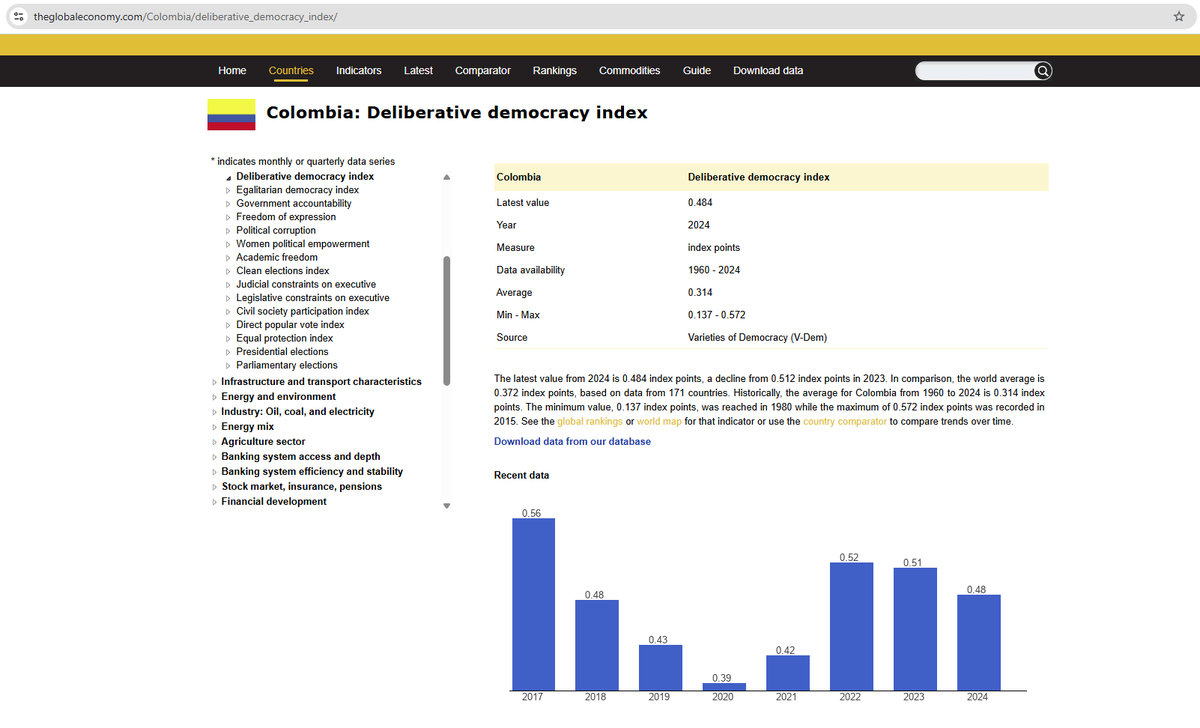Viewport: 1200px width, 728px height.
Task: Click the browser address bar URL
Action: [185, 17]
